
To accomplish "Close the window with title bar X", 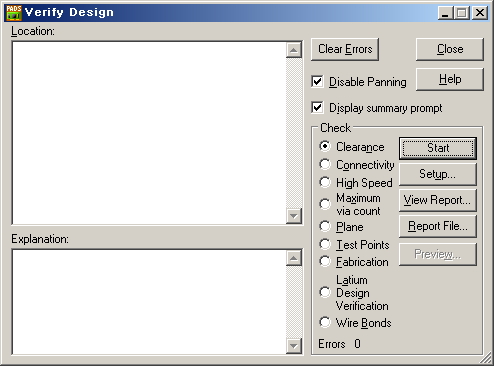I will pos(480,13).
